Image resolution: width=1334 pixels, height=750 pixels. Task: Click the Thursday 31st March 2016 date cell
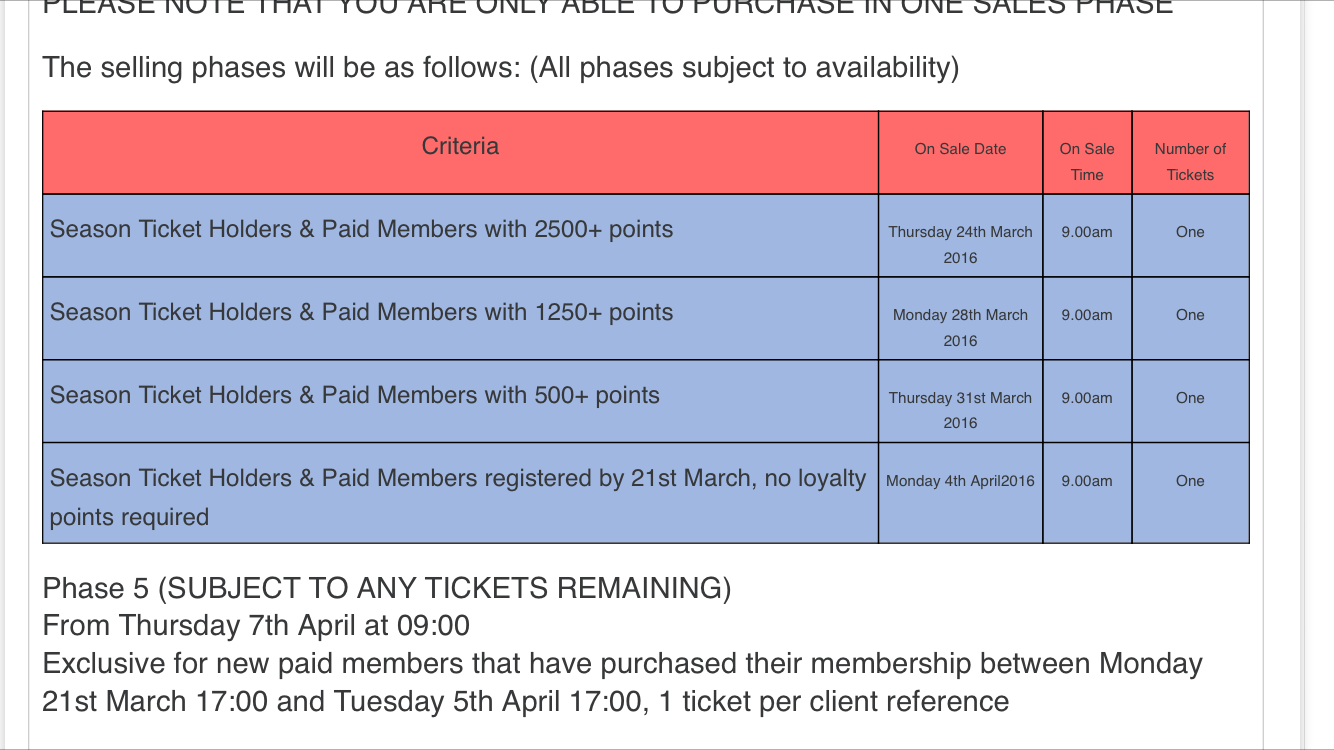click(960, 410)
